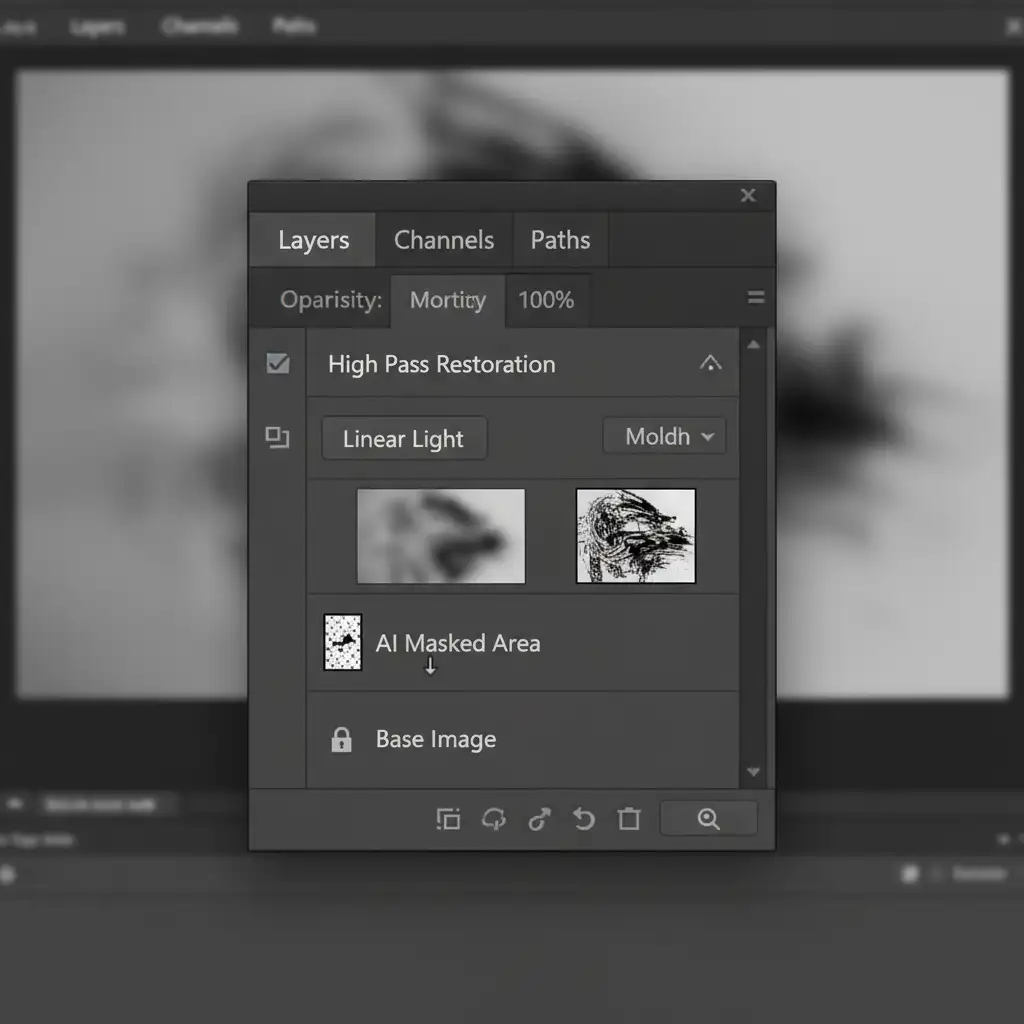Viewport: 1024px width, 1024px height.
Task: Select the Layers tab
Action: click(313, 240)
